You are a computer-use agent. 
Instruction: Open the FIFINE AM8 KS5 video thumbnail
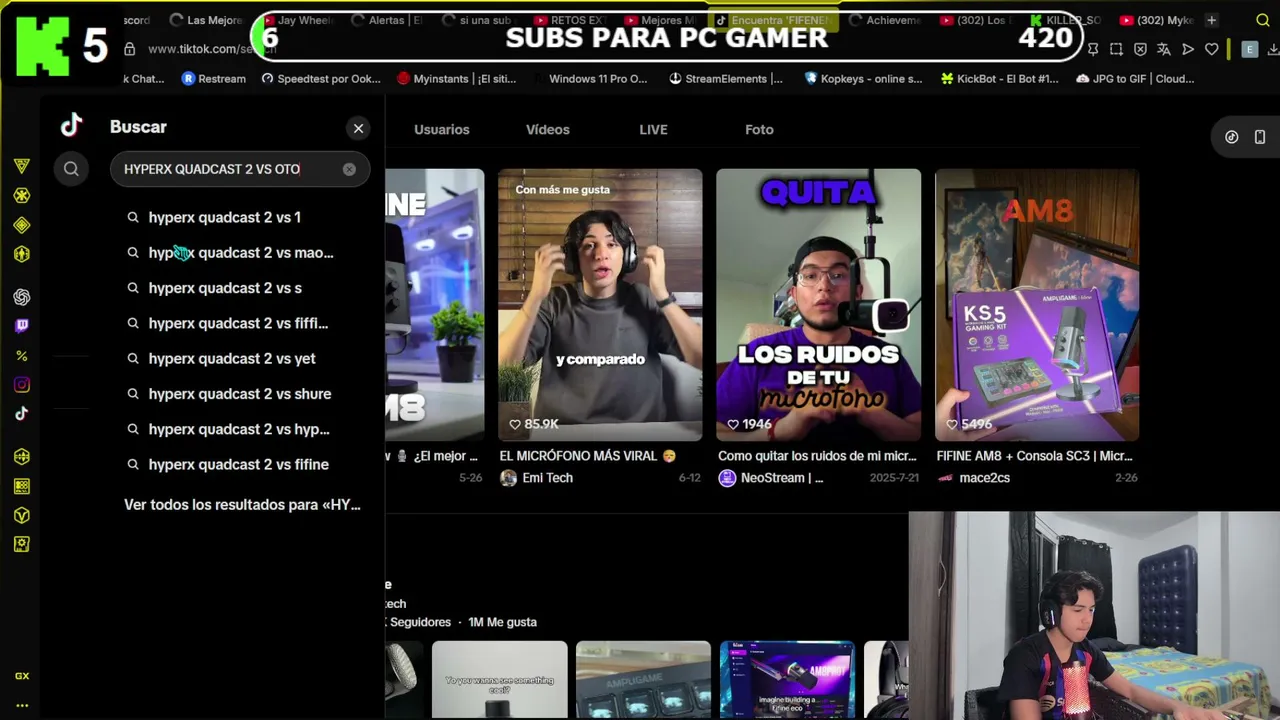click(x=1037, y=305)
